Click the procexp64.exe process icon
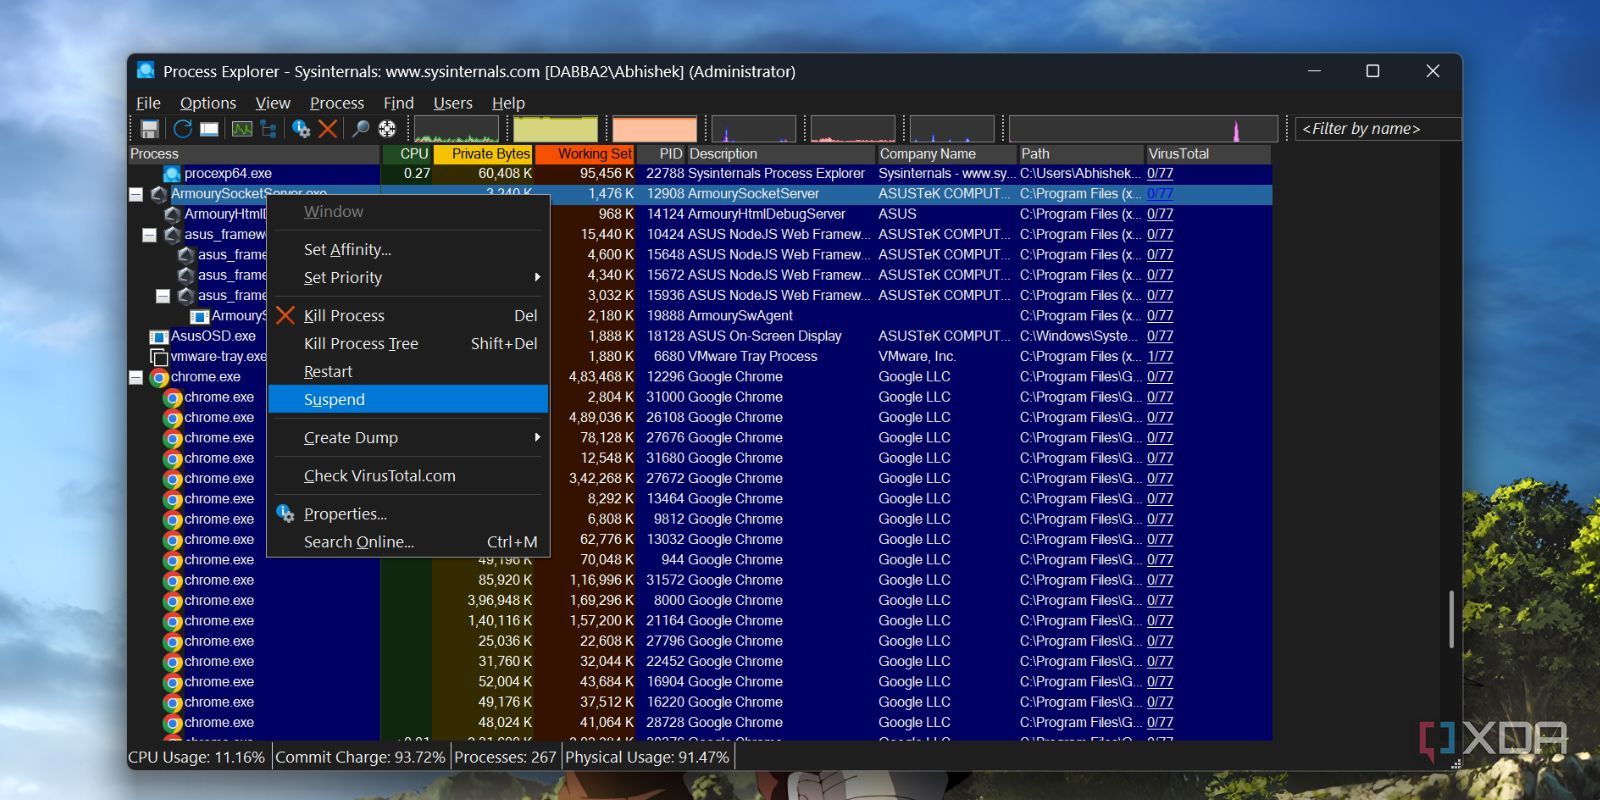The width and height of the screenshot is (1600, 800). 172,174
